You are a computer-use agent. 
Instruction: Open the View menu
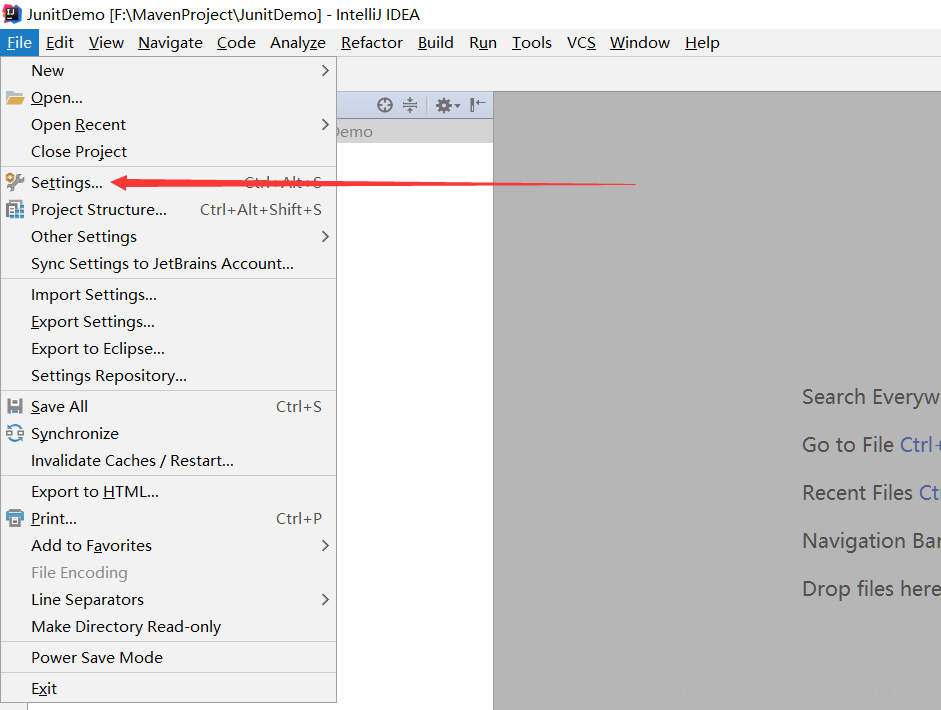point(106,43)
